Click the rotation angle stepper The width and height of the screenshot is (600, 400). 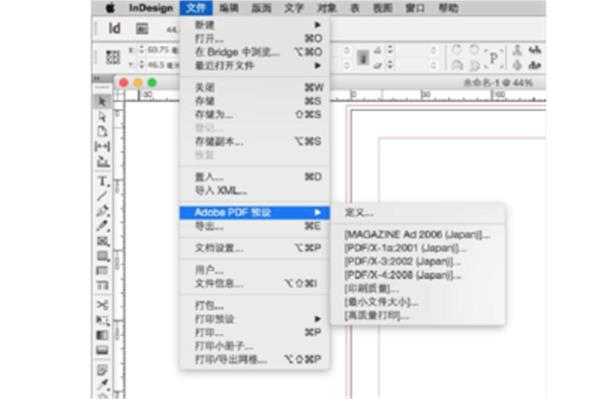(390, 50)
